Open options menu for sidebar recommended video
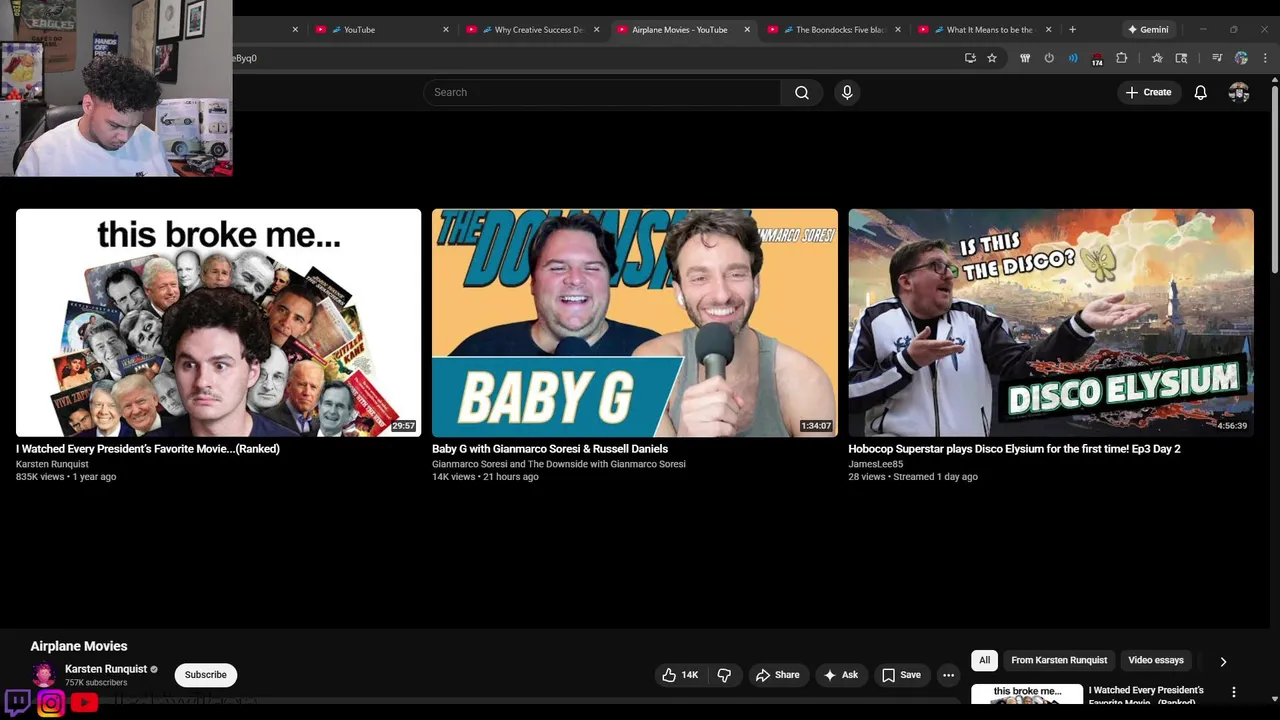Screen dimensions: 1280x720 [x=1234, y=692]
